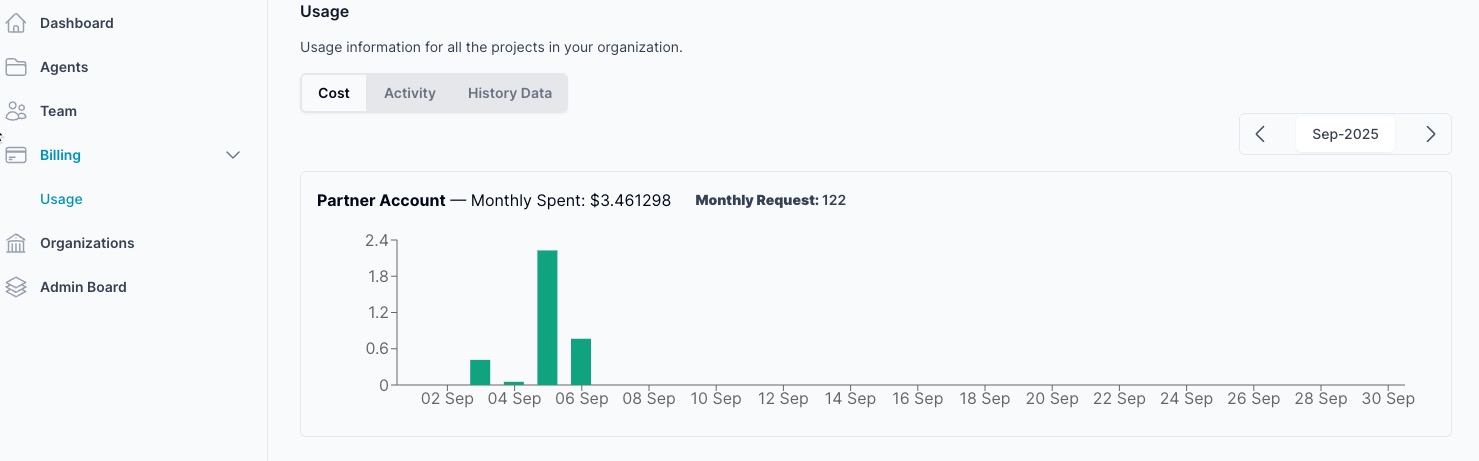This screenshot has width=1479, height=461.
Task: Go to next month with right arrow
Action: [1431, 134]
